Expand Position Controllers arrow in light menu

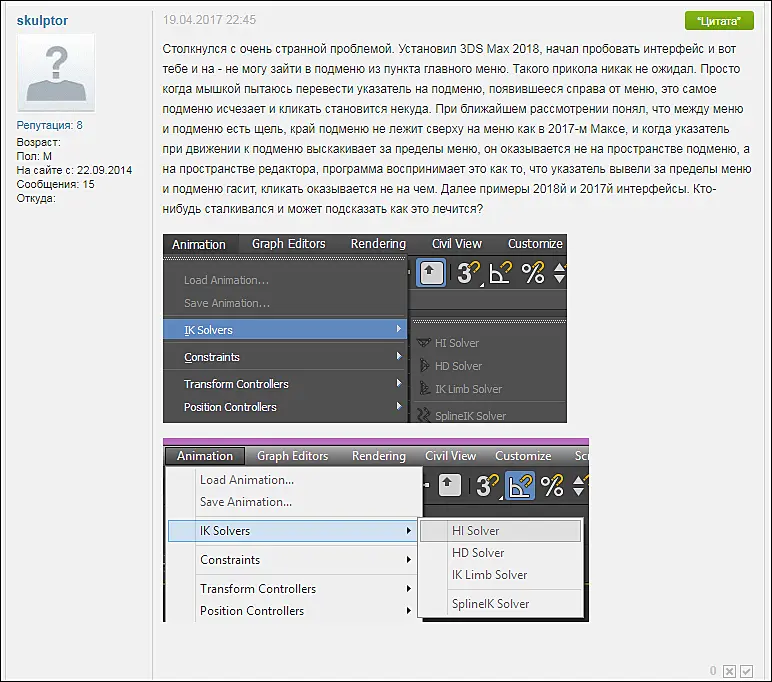pyautogui.click(x=409, y=611)
